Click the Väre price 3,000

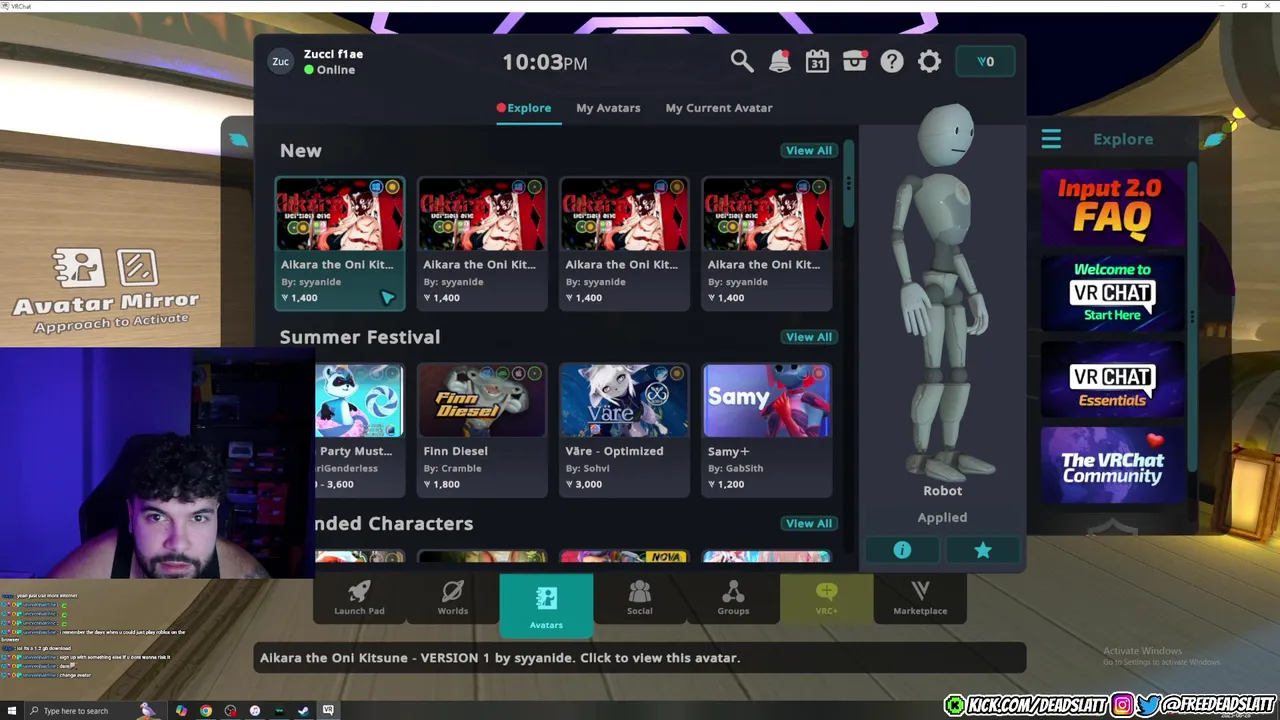click(x=583, y=484)
